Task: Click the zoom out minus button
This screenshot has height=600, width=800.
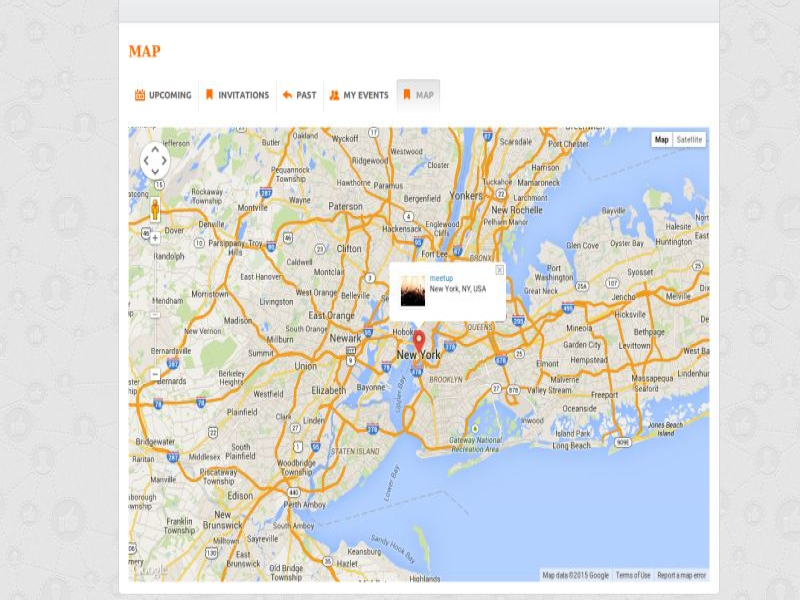Action: 155,374
